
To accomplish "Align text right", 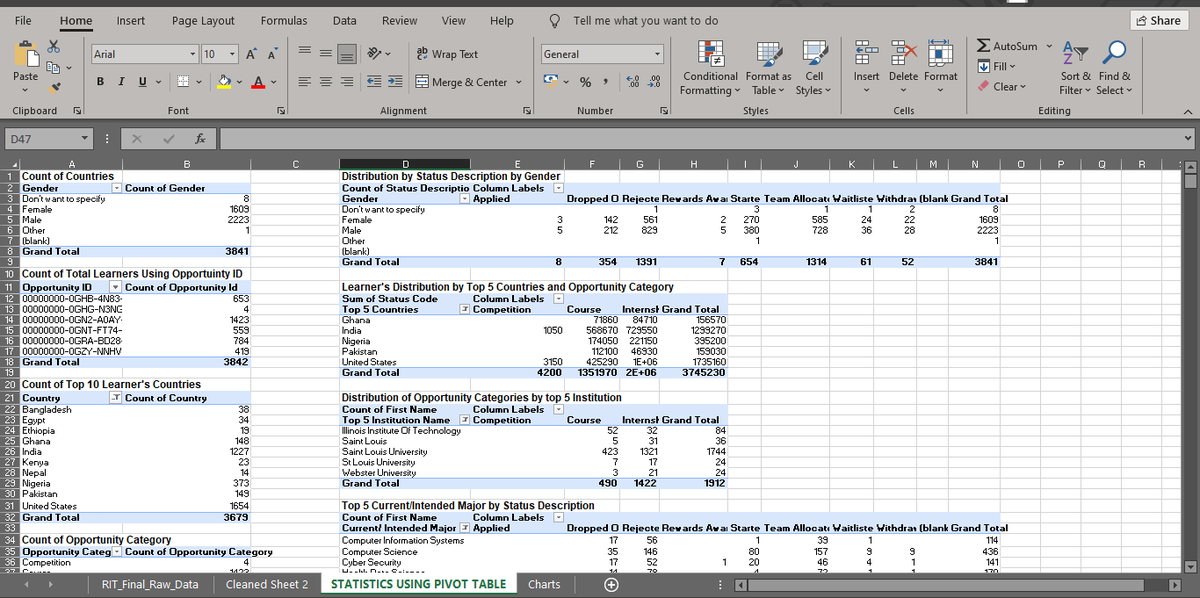I will [346, 82].
